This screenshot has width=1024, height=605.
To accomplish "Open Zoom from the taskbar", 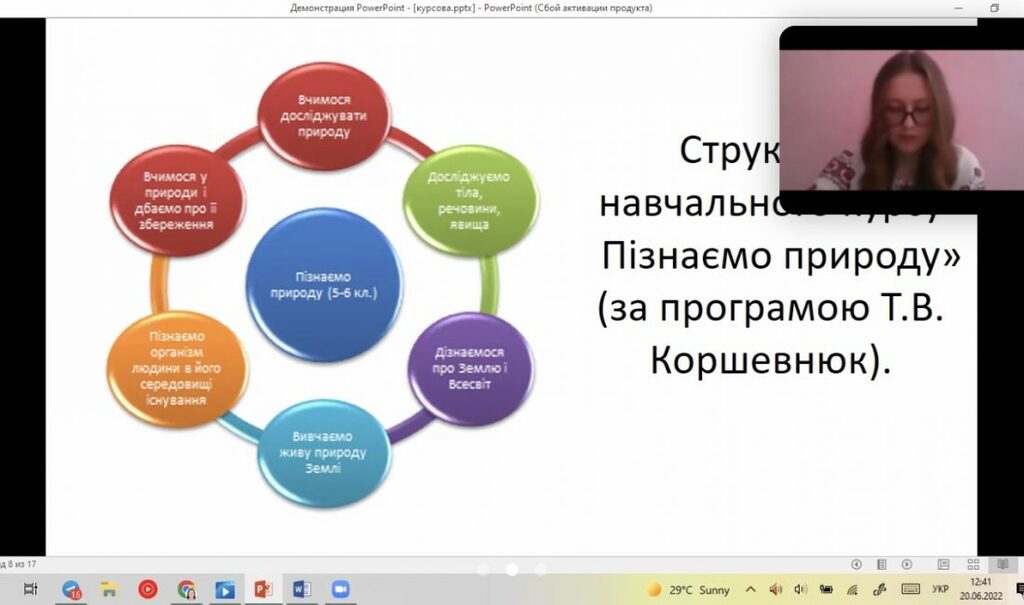I will (339, 589).
